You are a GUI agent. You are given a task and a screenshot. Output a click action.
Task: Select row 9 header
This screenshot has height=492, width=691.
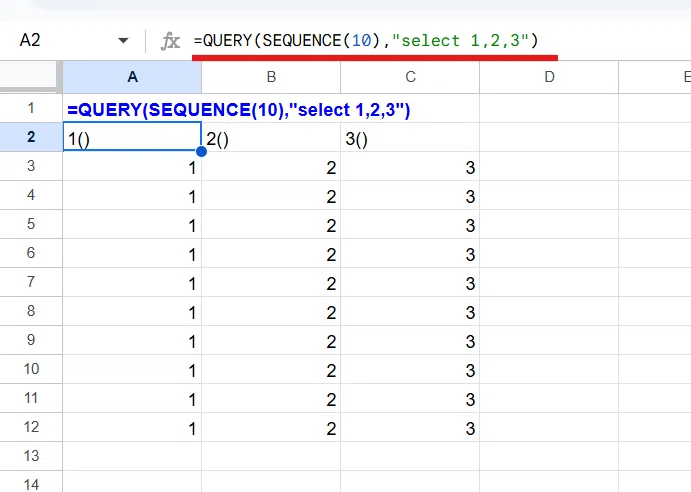click(31, 340)
